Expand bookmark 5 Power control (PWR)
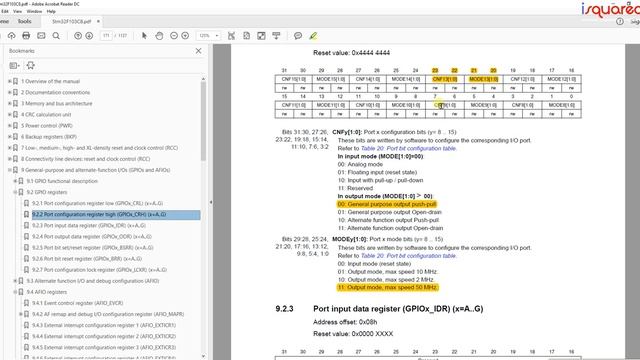Image resolution: width=640 pixels, height=360 pixels. 9,126
